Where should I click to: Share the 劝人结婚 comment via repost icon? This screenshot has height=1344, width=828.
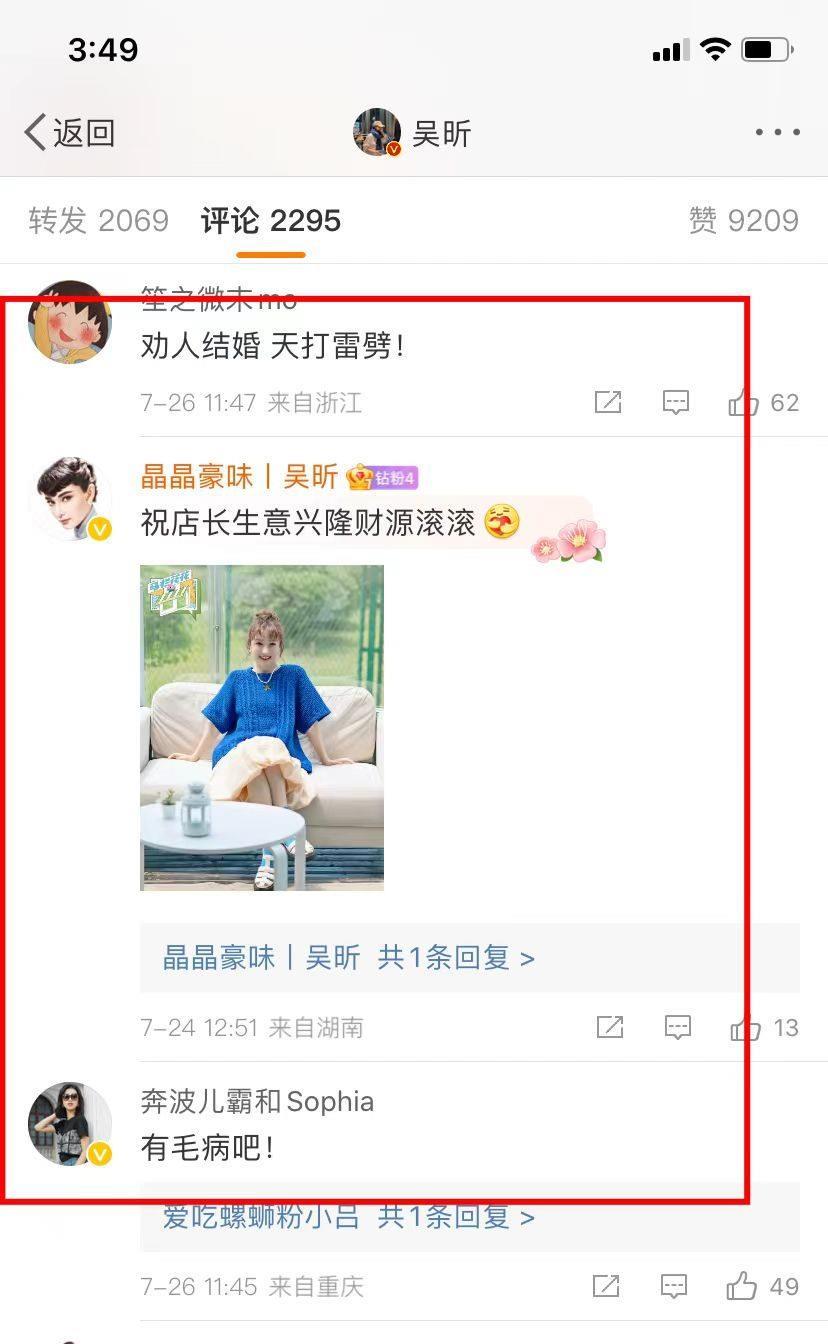point(608,402)
